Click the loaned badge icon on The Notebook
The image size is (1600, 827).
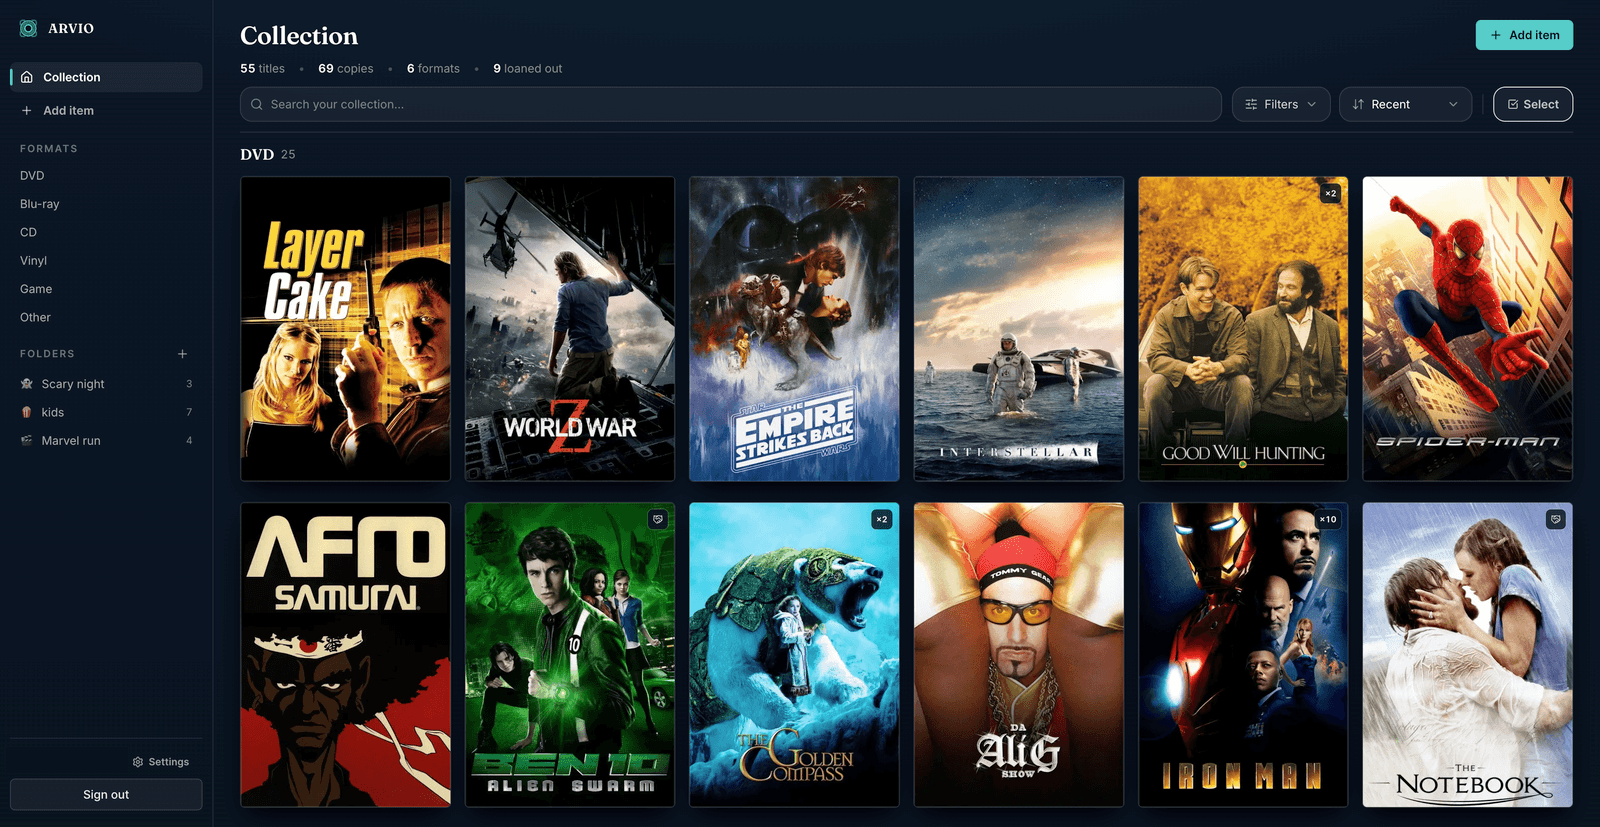[x=1555, y=519]
